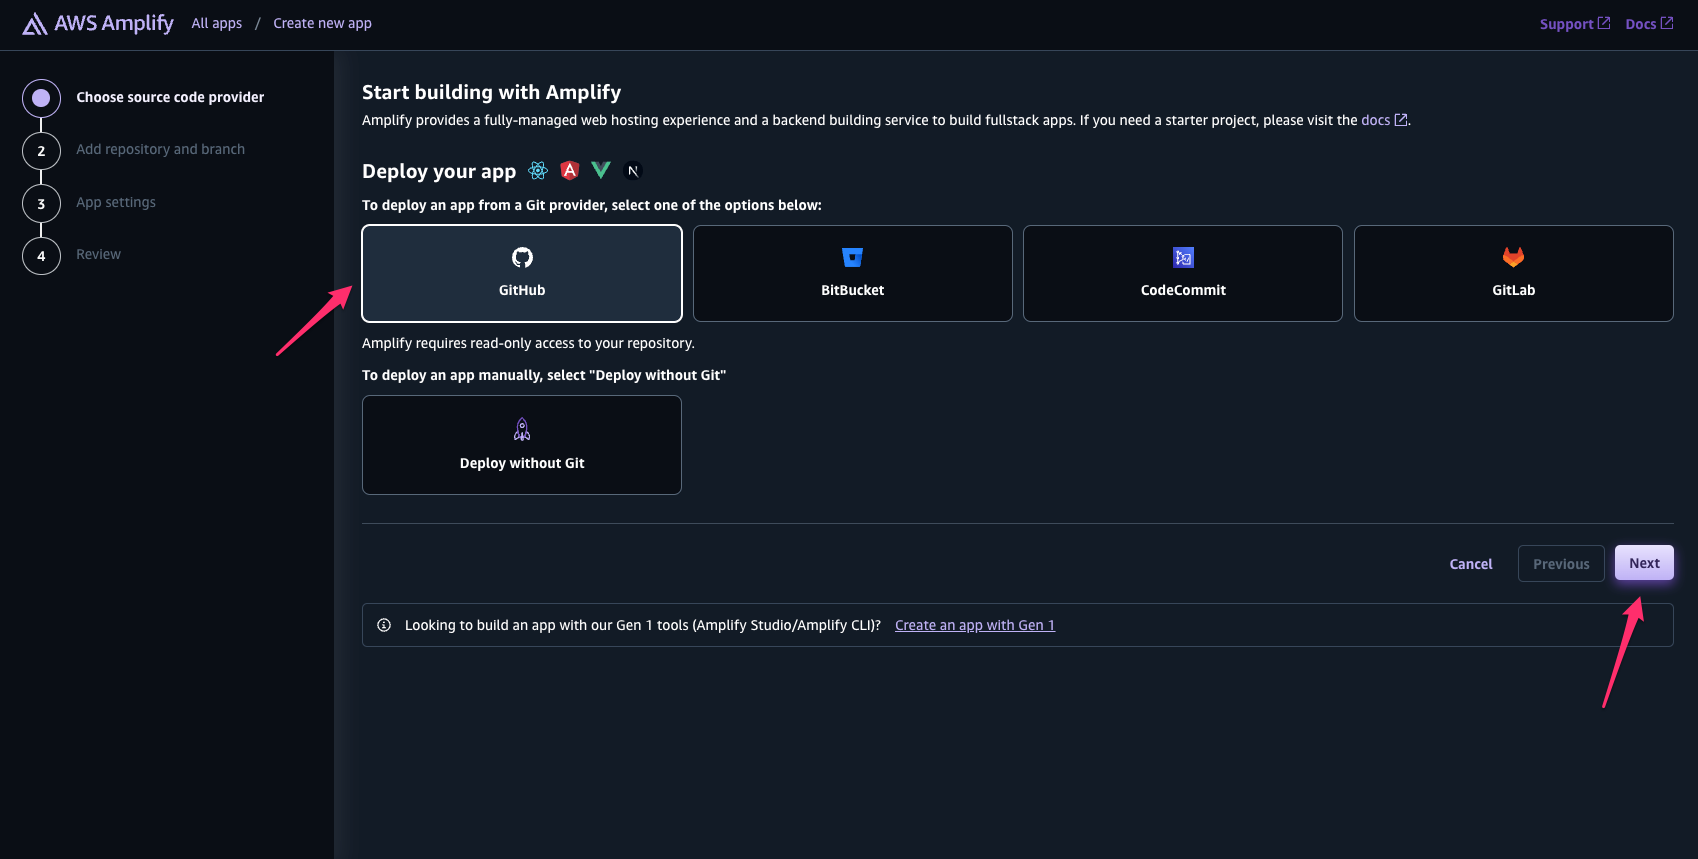
Task: Select the GitHub provider card
Action: 522,273
